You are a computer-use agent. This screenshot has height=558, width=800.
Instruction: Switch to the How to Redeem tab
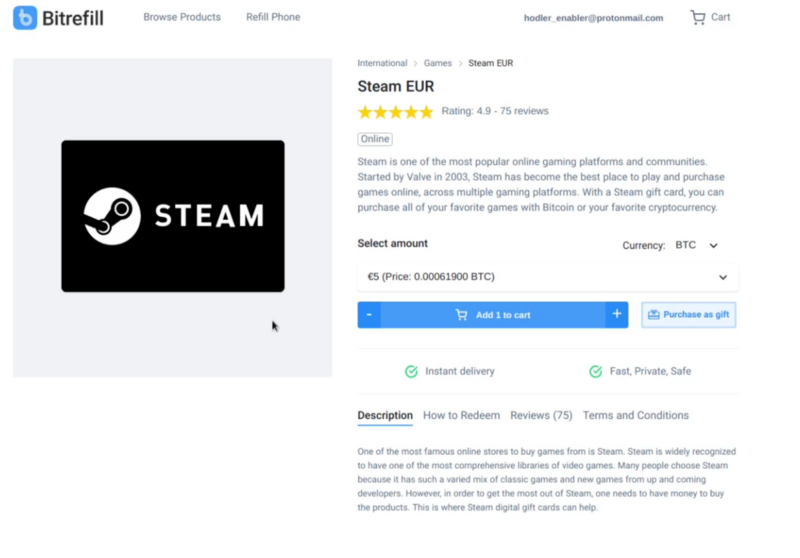coord(461,415)
